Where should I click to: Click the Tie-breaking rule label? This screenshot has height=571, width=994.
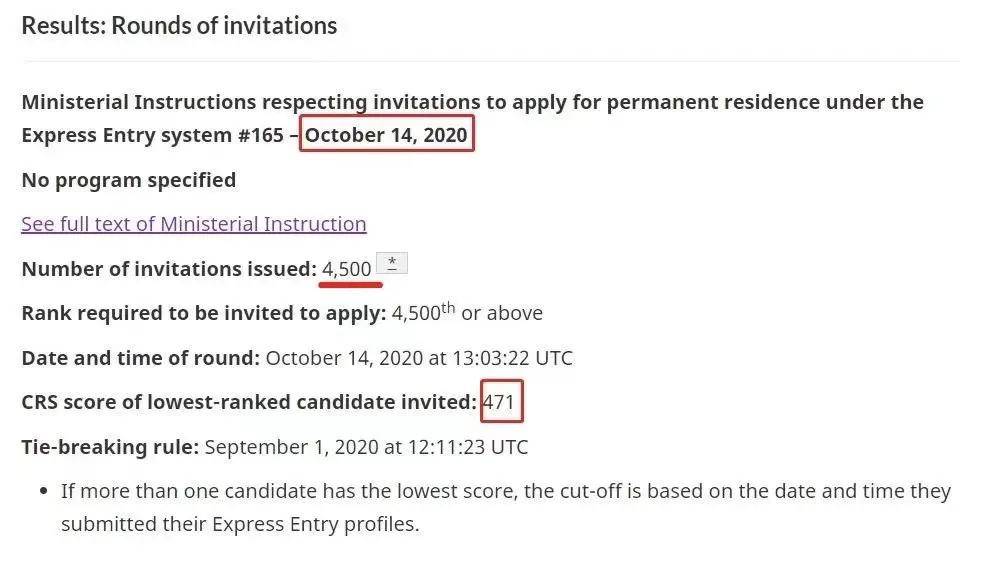[110, 447]
